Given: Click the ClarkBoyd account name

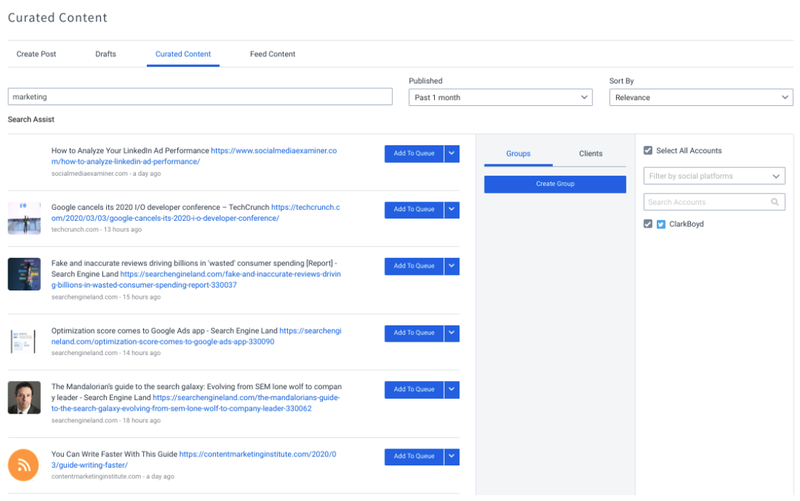Looking at the screenshot, I should (x=686, y=224).
